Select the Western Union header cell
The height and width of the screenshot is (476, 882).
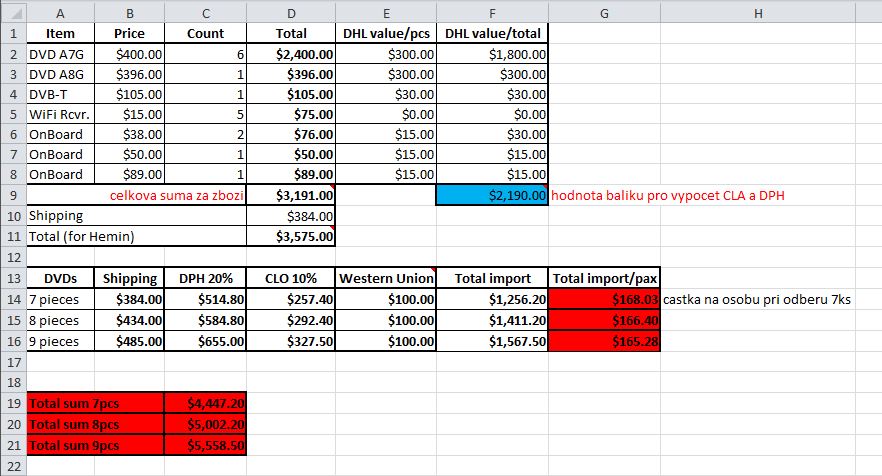[x=386, y=278]
